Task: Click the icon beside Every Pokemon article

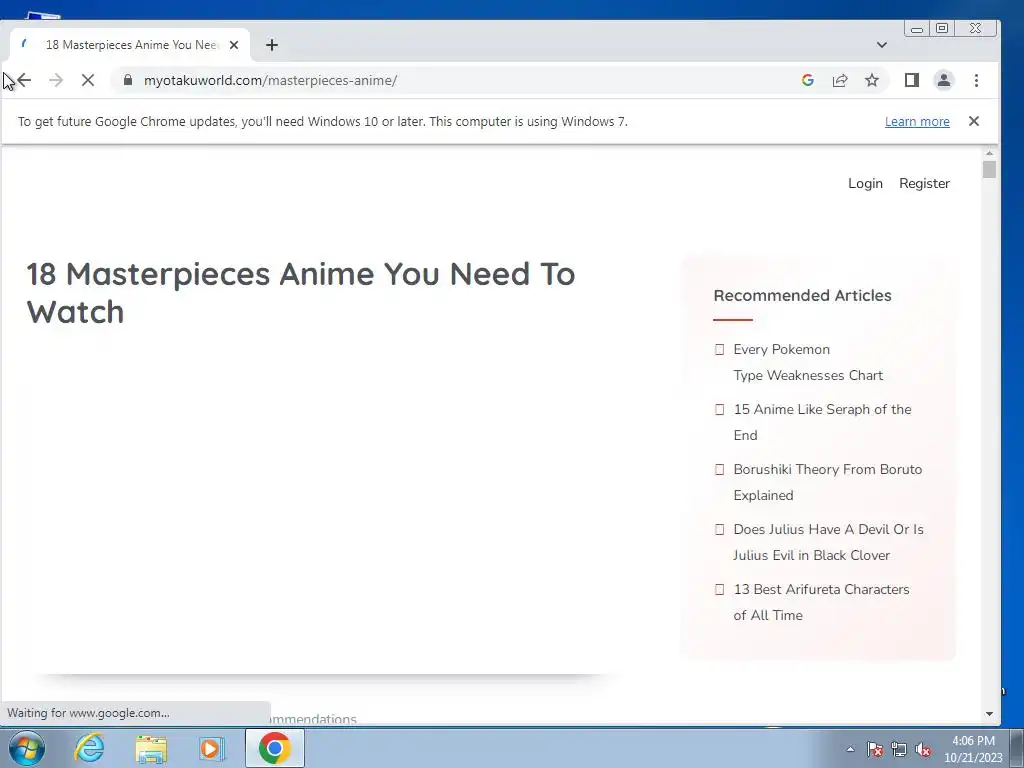Action: pos(719,349)
